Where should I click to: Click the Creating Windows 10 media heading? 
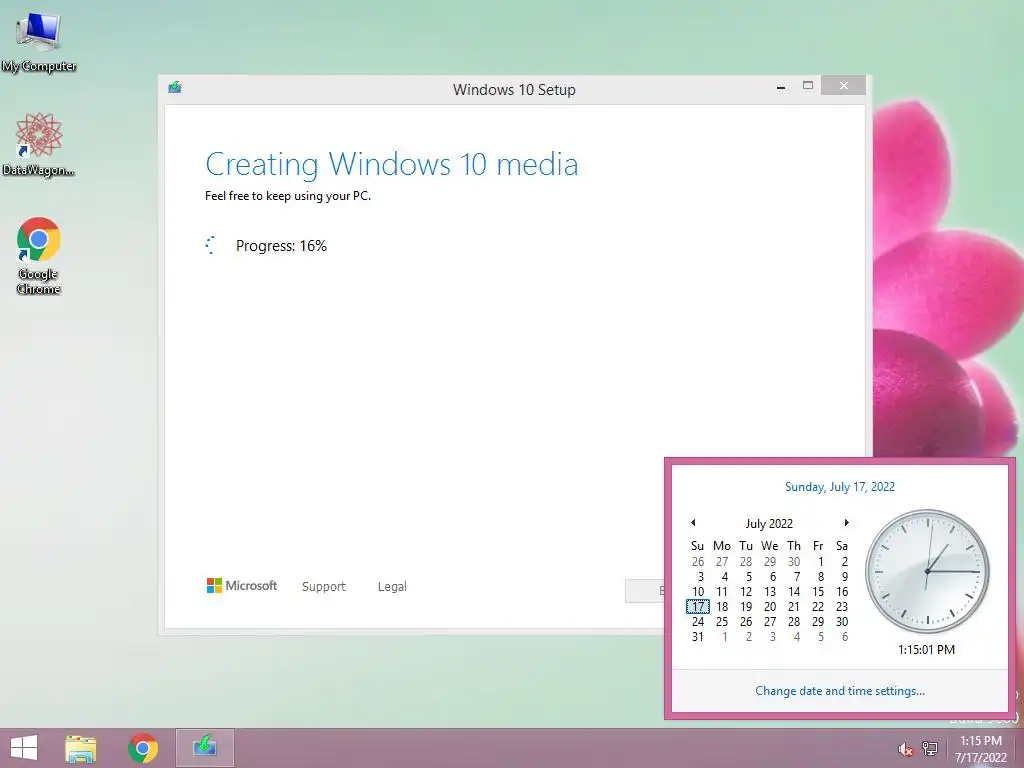coord(392,164)
